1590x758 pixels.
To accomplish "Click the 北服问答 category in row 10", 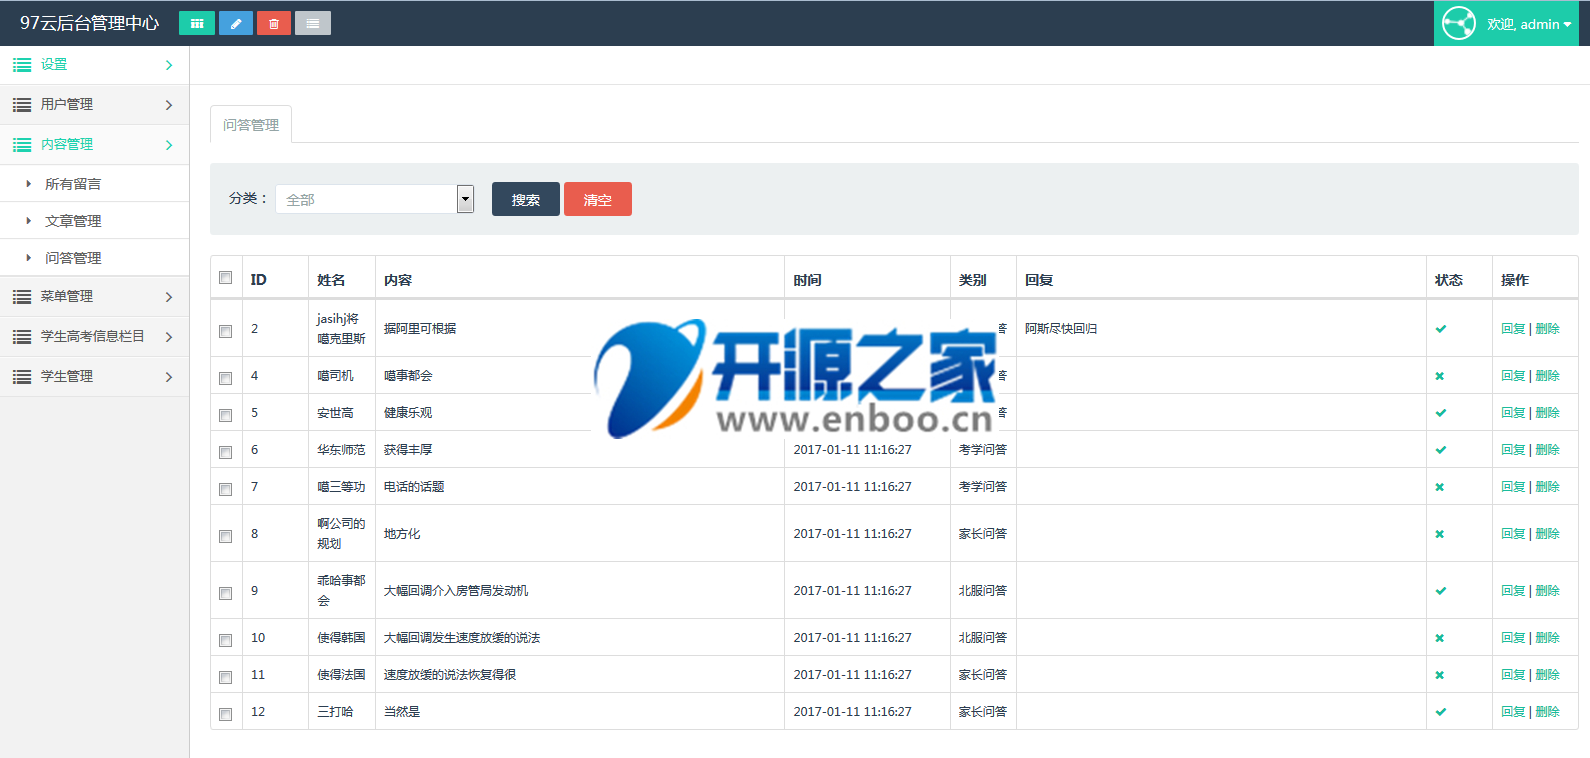I will pos(983,638).
